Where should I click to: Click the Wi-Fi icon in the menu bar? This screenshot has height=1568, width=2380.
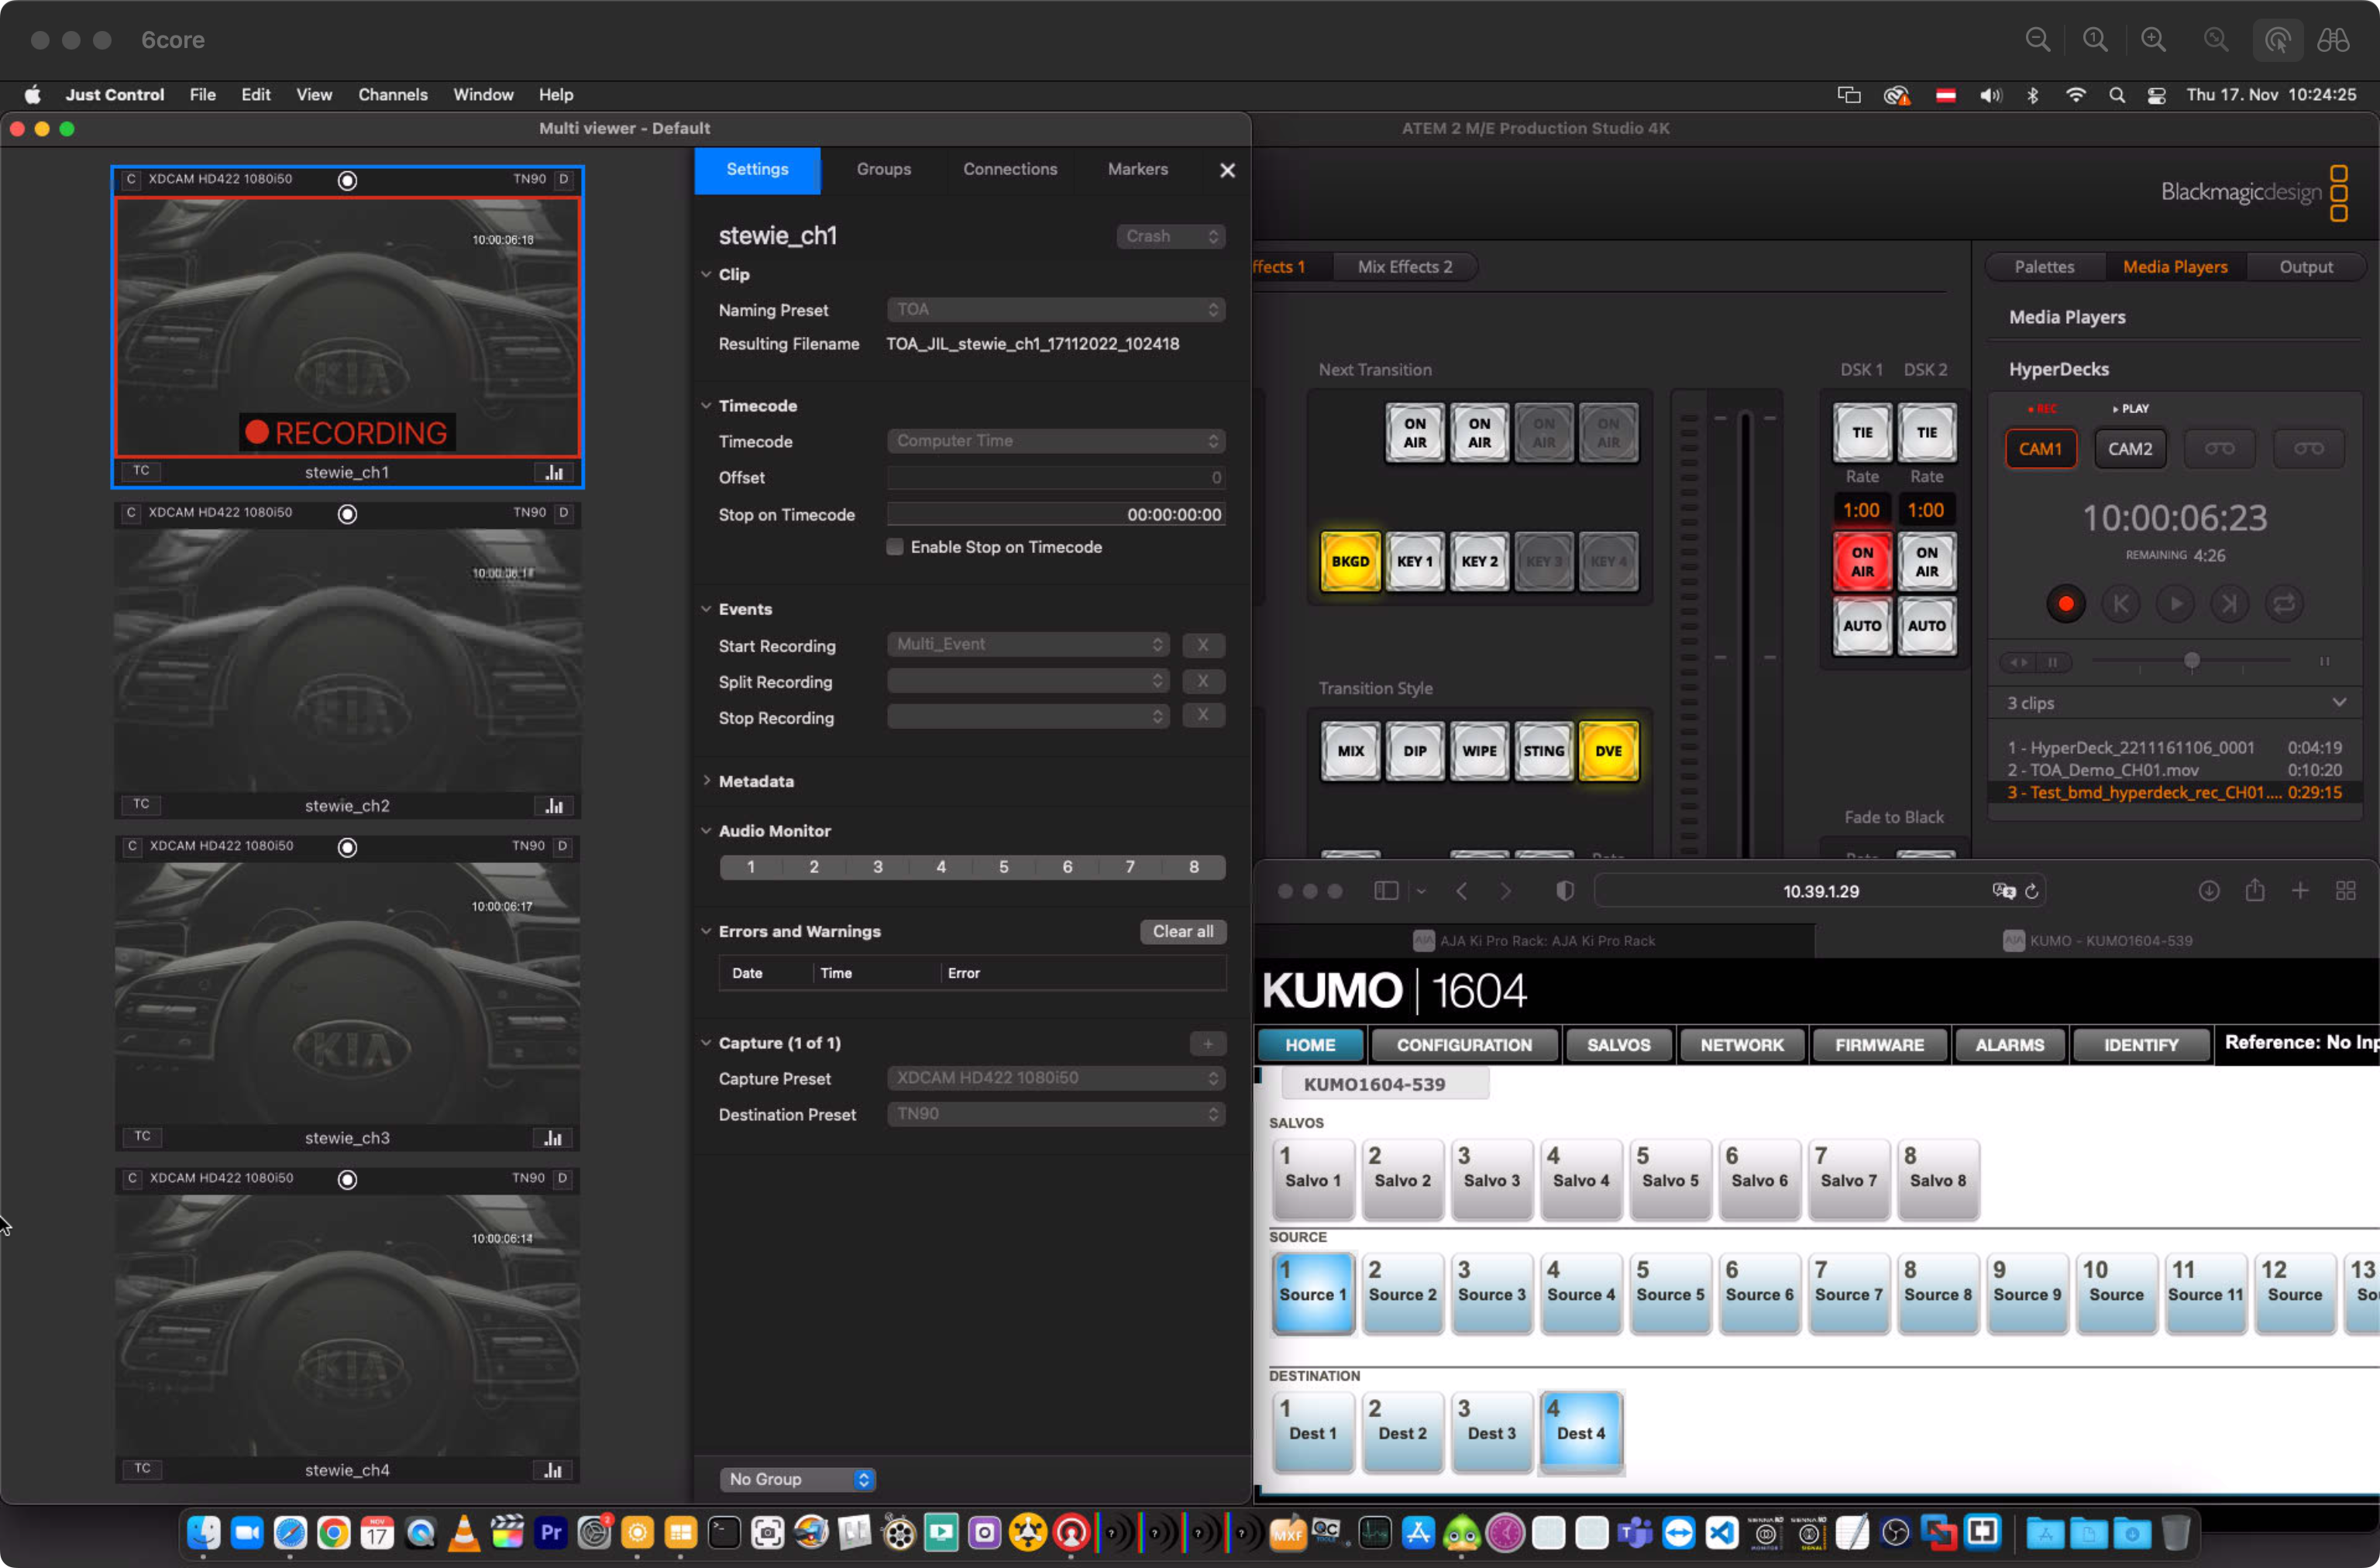tap(2075, 95)
